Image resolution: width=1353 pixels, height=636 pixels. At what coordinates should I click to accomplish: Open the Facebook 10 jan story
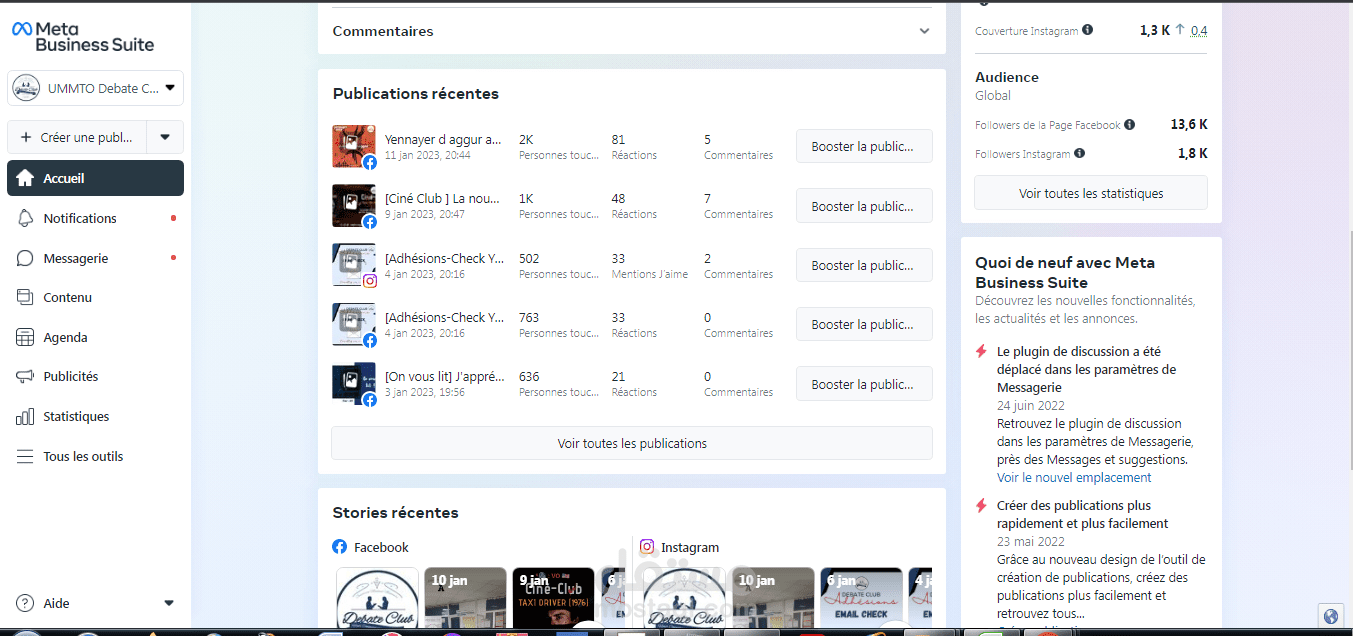point(466,597)
